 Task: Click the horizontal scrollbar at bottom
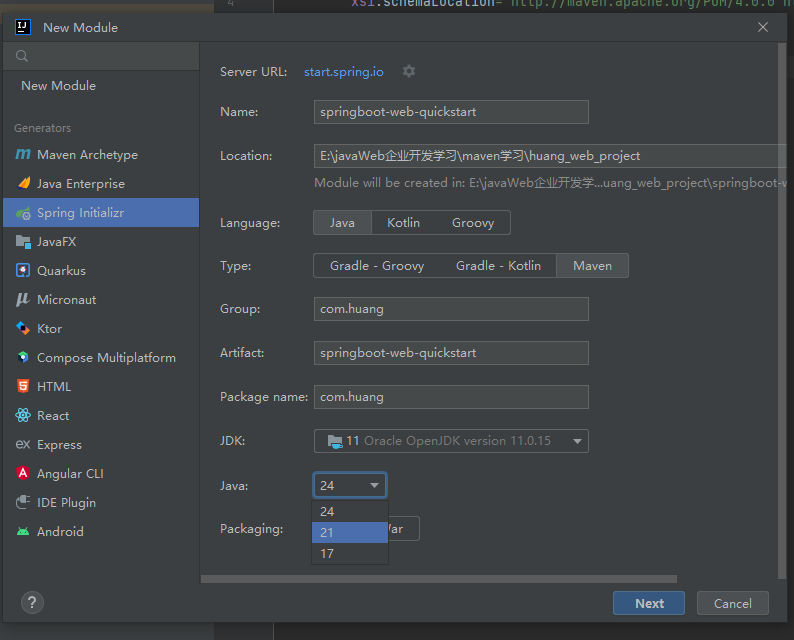point(439,579)
